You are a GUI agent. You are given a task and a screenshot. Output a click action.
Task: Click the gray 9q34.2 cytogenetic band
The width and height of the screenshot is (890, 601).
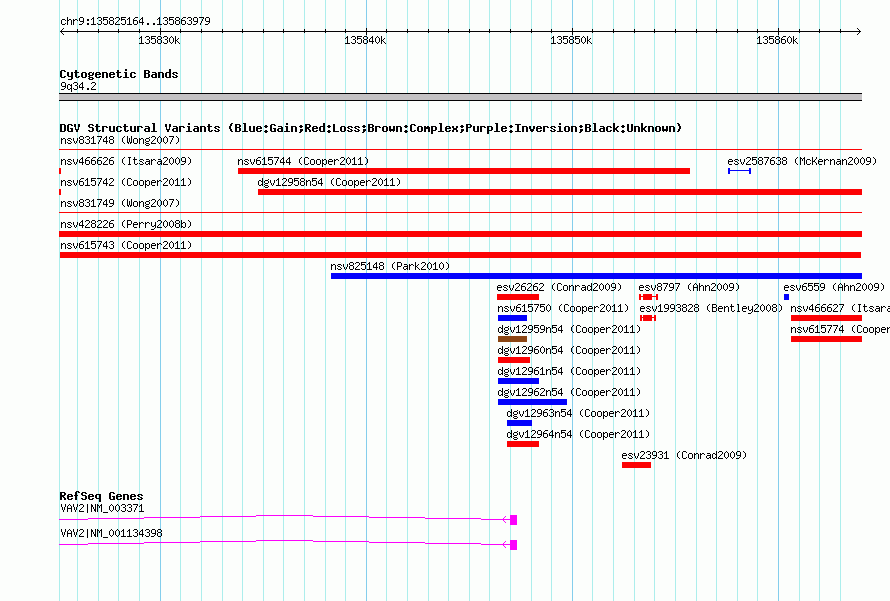(x=460, y=97)
